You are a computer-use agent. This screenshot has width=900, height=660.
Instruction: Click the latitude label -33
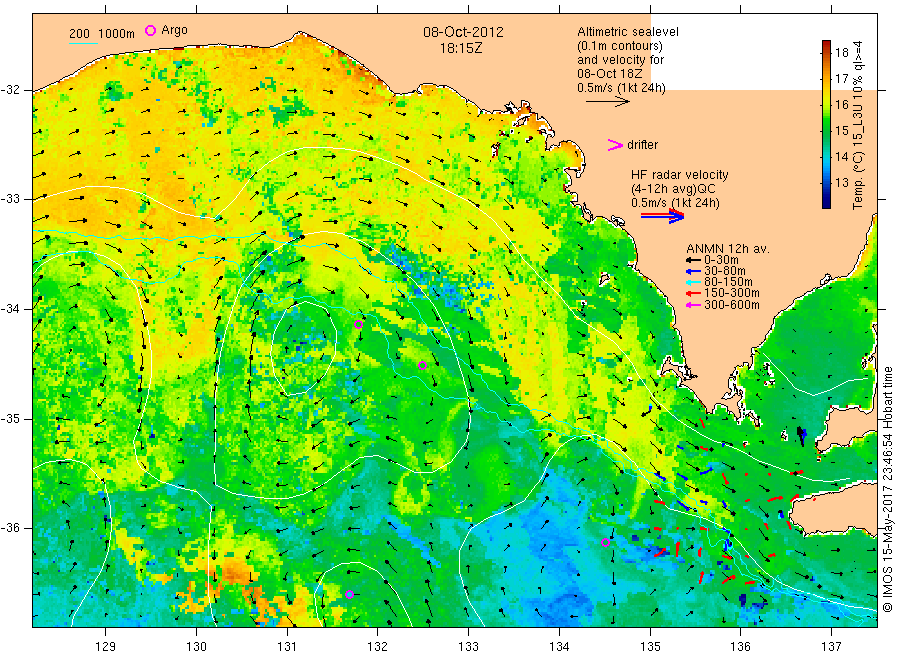click(x=11, y=199)
